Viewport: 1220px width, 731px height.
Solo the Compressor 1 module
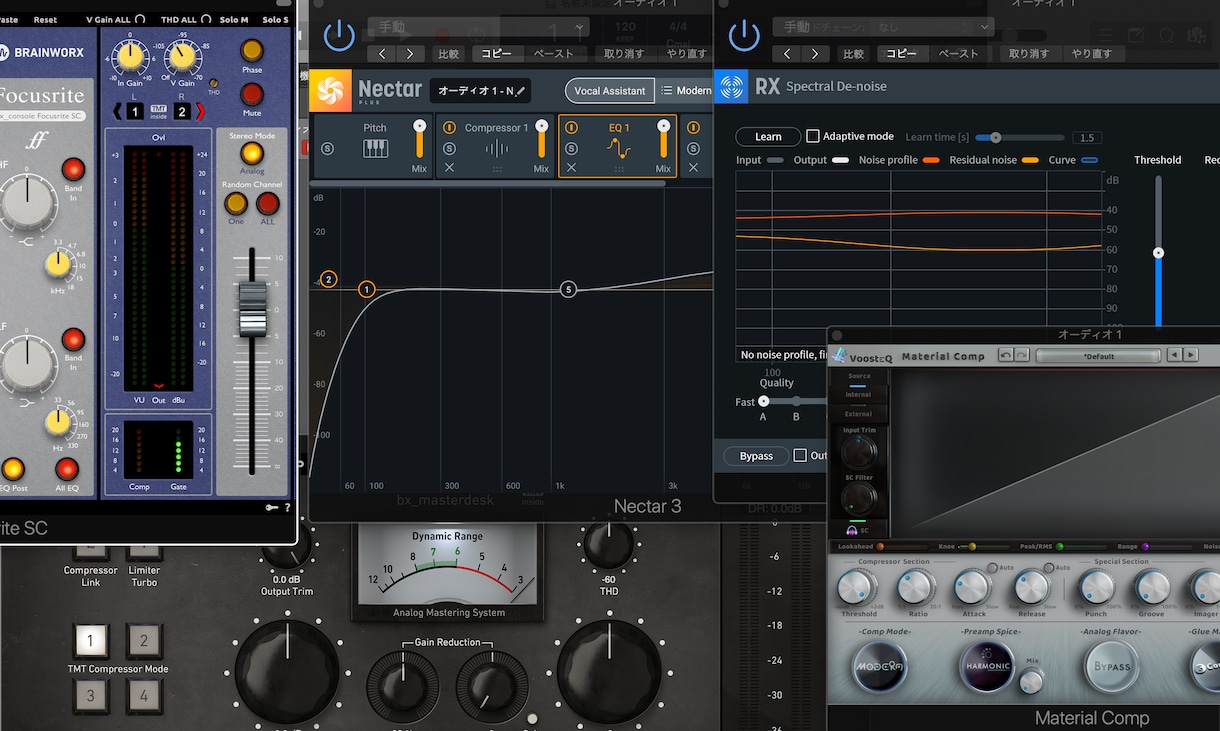click(x=449, y=149)
